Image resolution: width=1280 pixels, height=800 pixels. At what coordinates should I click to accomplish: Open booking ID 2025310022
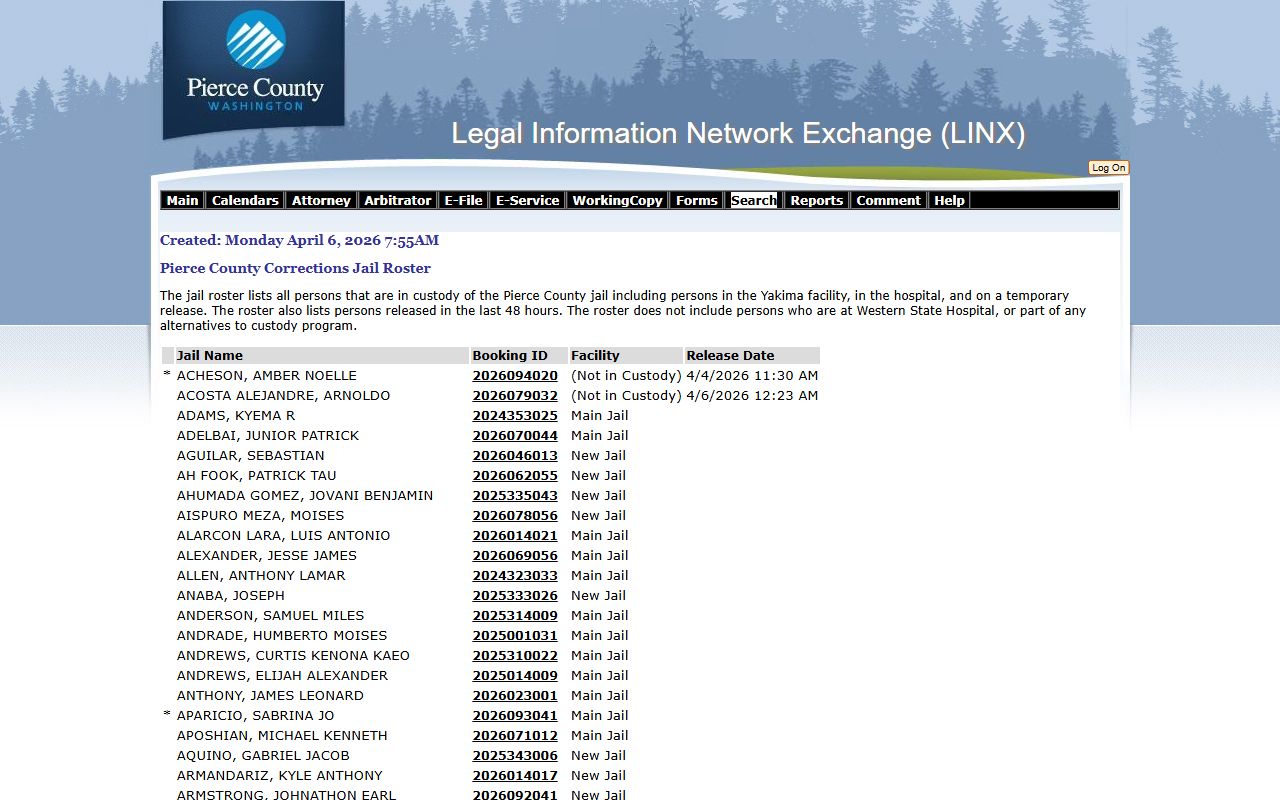point(515,656)
